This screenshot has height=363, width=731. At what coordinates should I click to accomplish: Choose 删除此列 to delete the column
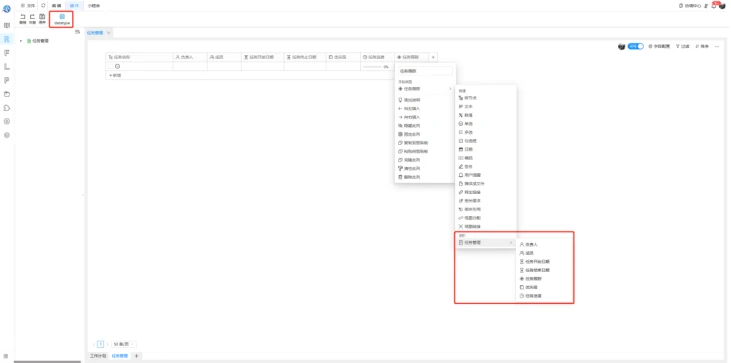coord(409,177)
